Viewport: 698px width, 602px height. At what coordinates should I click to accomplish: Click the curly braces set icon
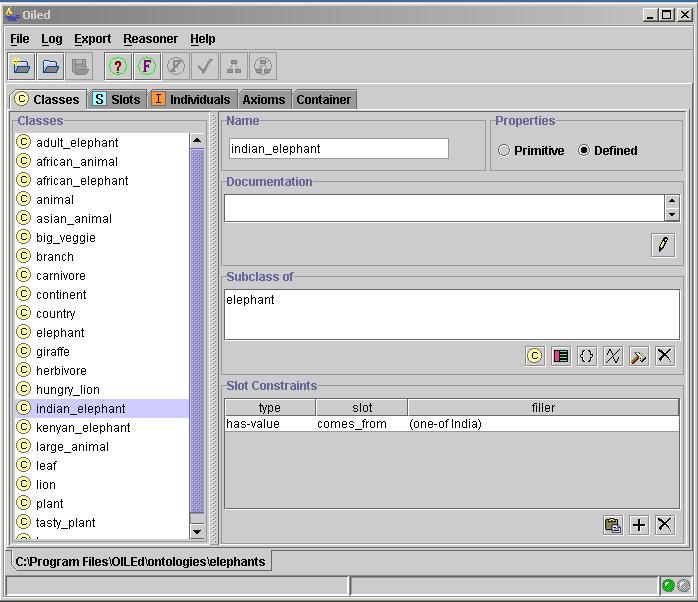[x=586, y=356]
